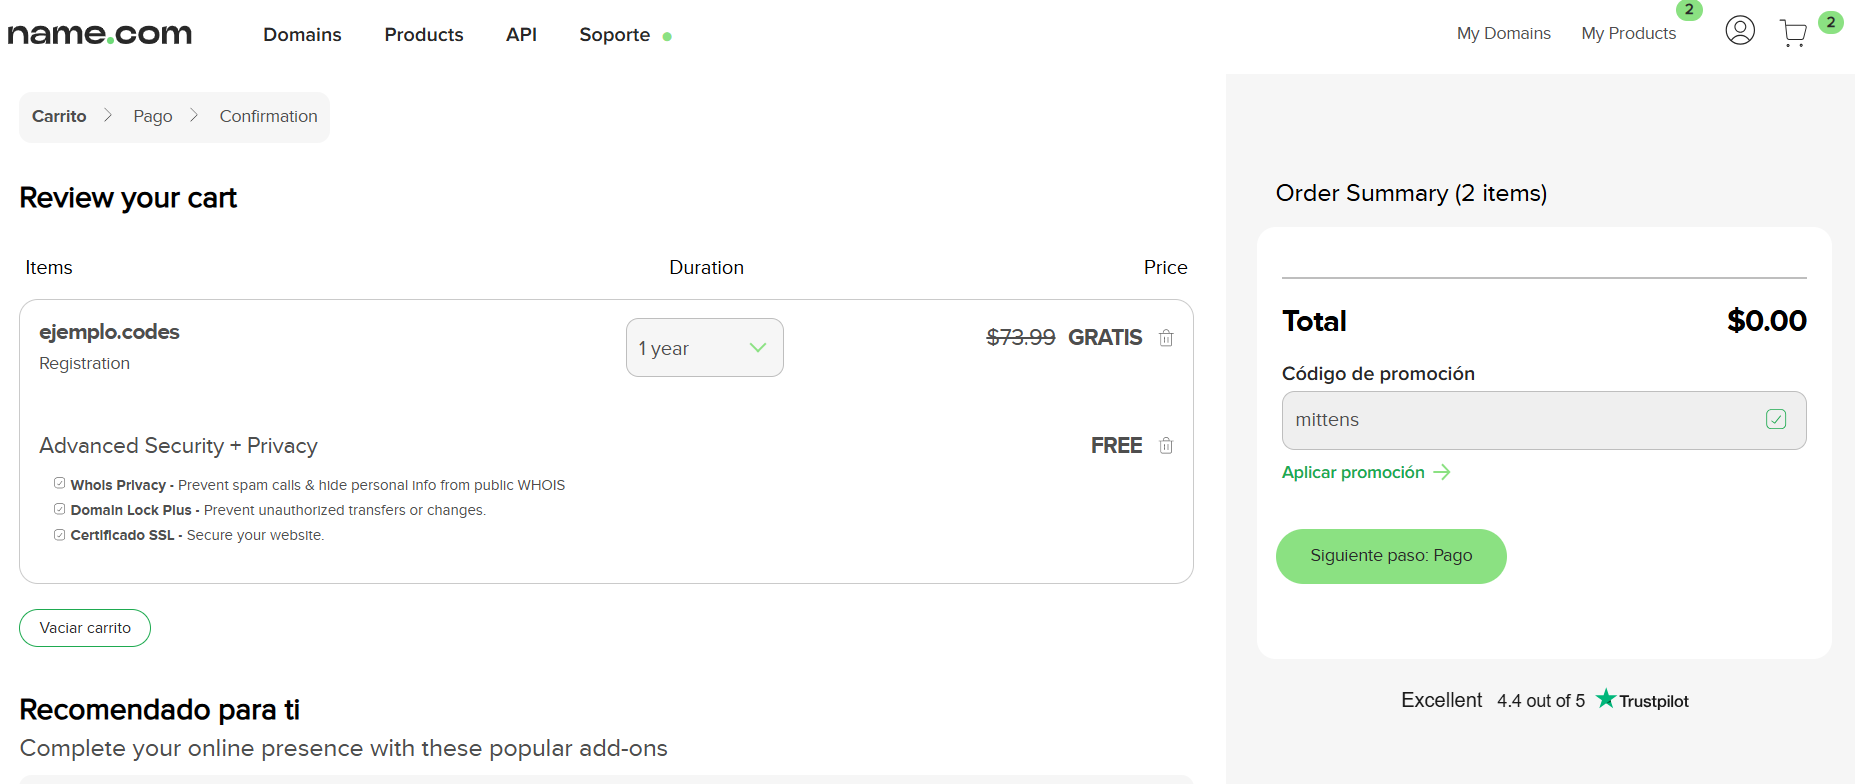The image size is (1855, 784).
Task: Click the arrow next to Aplicar promoción
Action: point(1442,472)
